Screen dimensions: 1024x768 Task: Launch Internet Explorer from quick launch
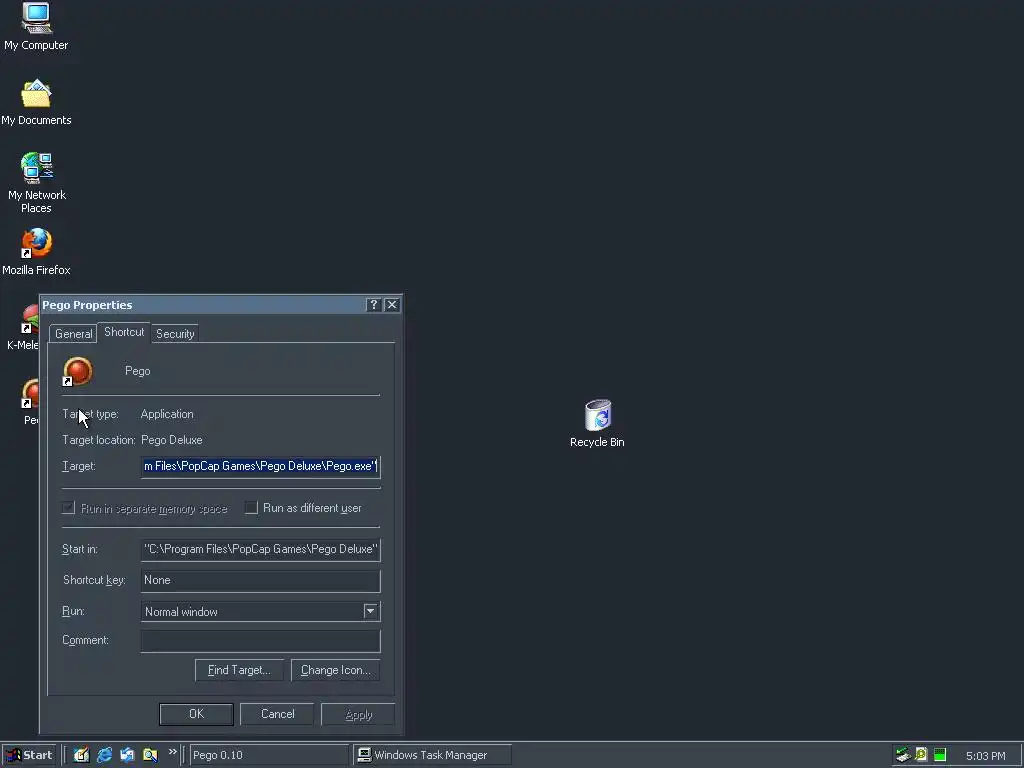point(104,755)
